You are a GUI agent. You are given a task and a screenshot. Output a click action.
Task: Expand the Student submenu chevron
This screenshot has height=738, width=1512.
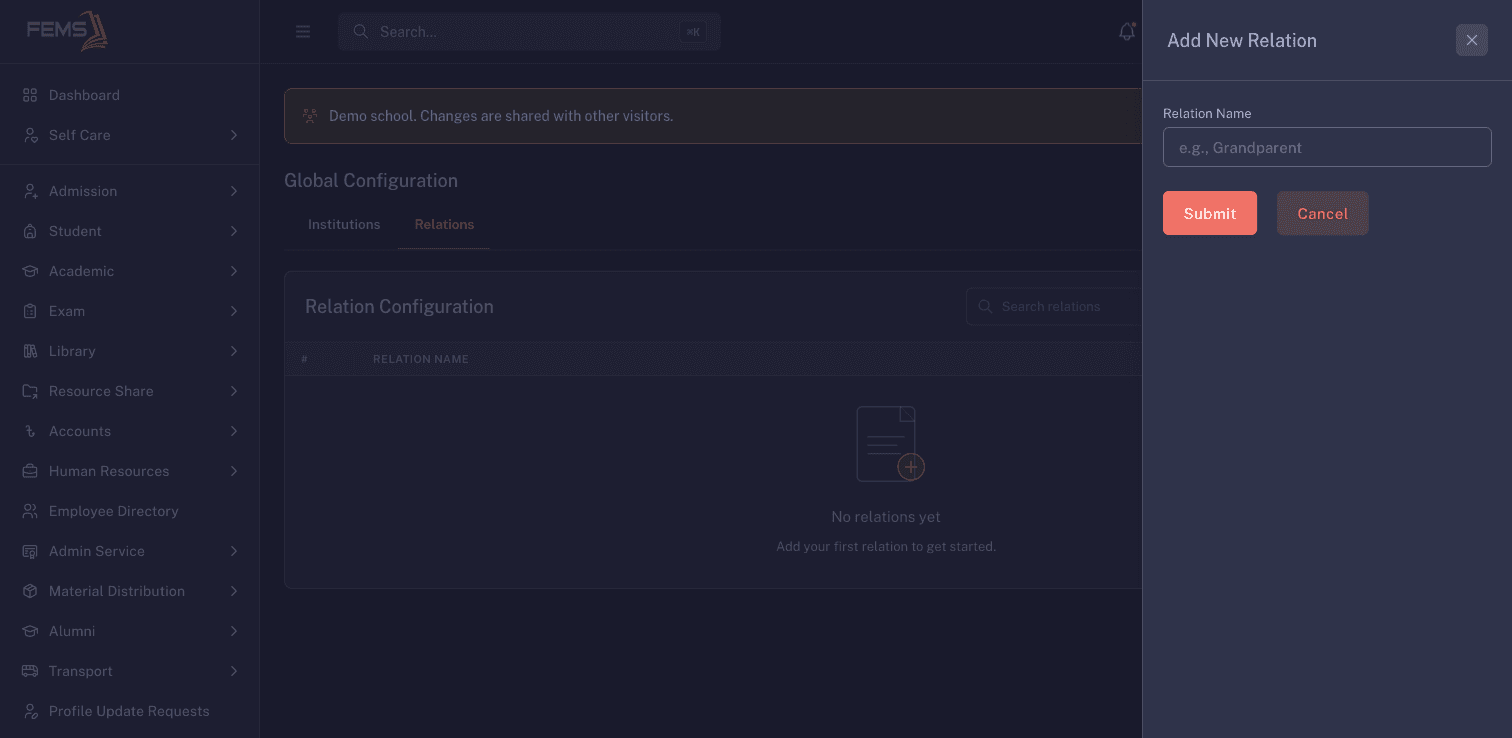click(x=233, y=231)
